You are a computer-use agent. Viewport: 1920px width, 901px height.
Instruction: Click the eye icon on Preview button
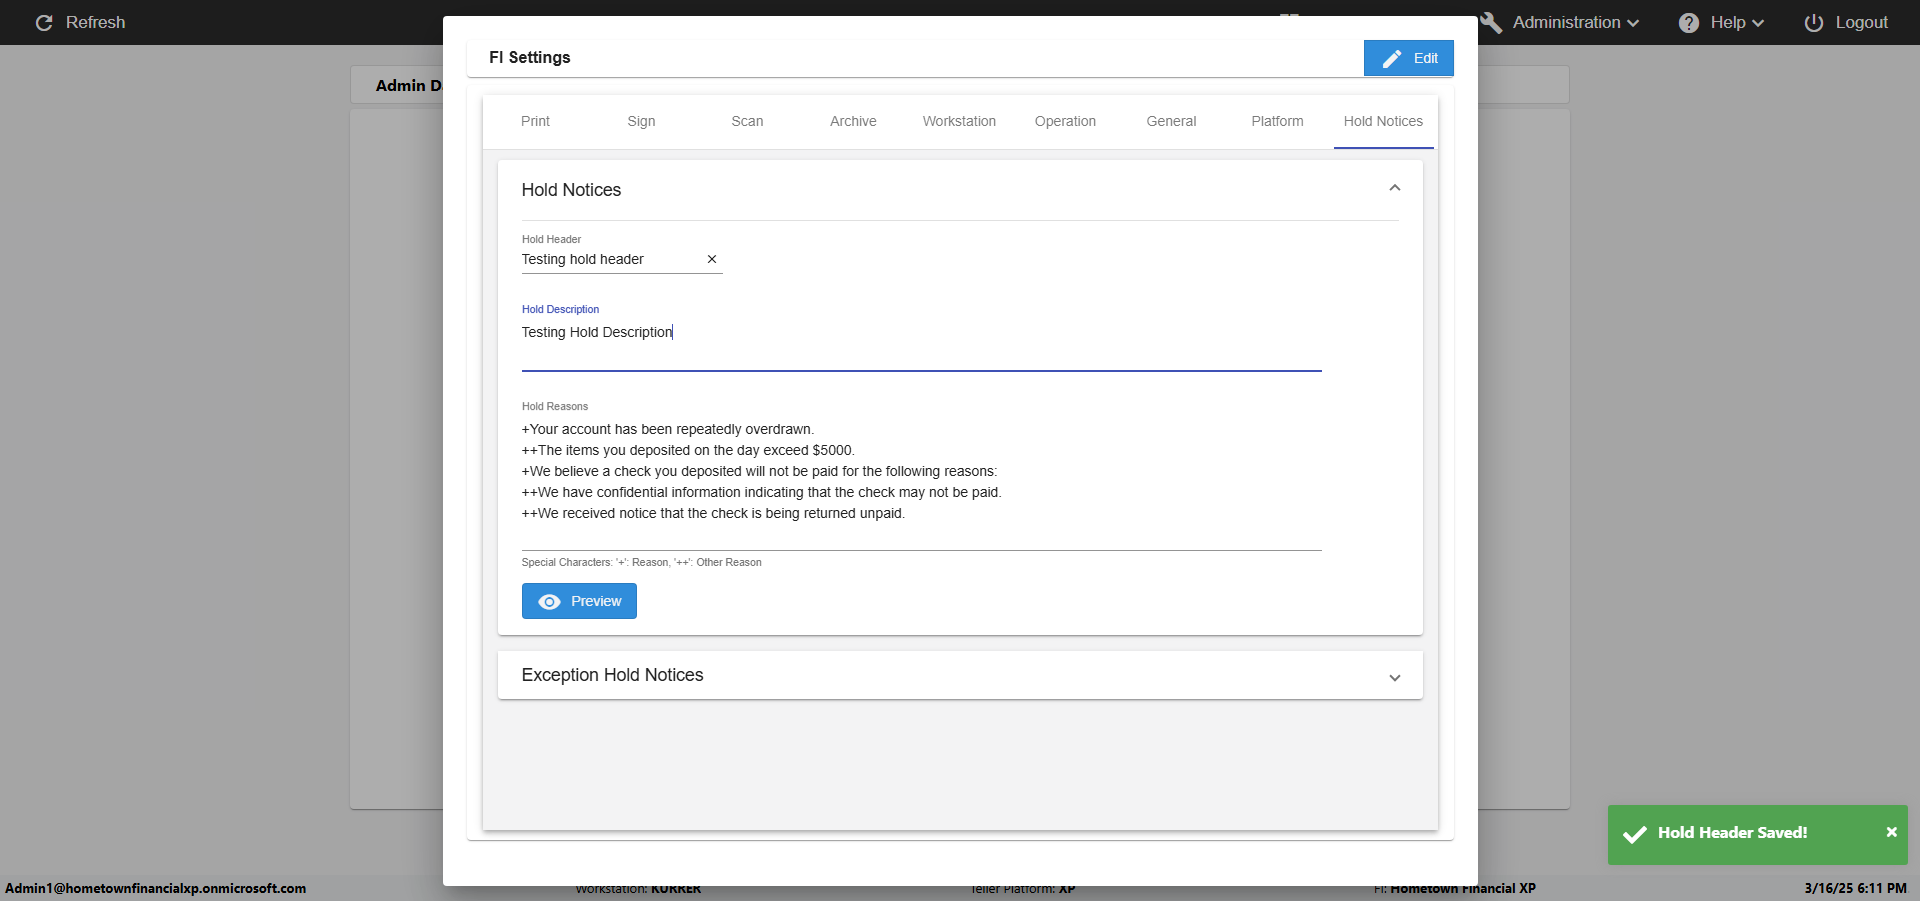549,602
